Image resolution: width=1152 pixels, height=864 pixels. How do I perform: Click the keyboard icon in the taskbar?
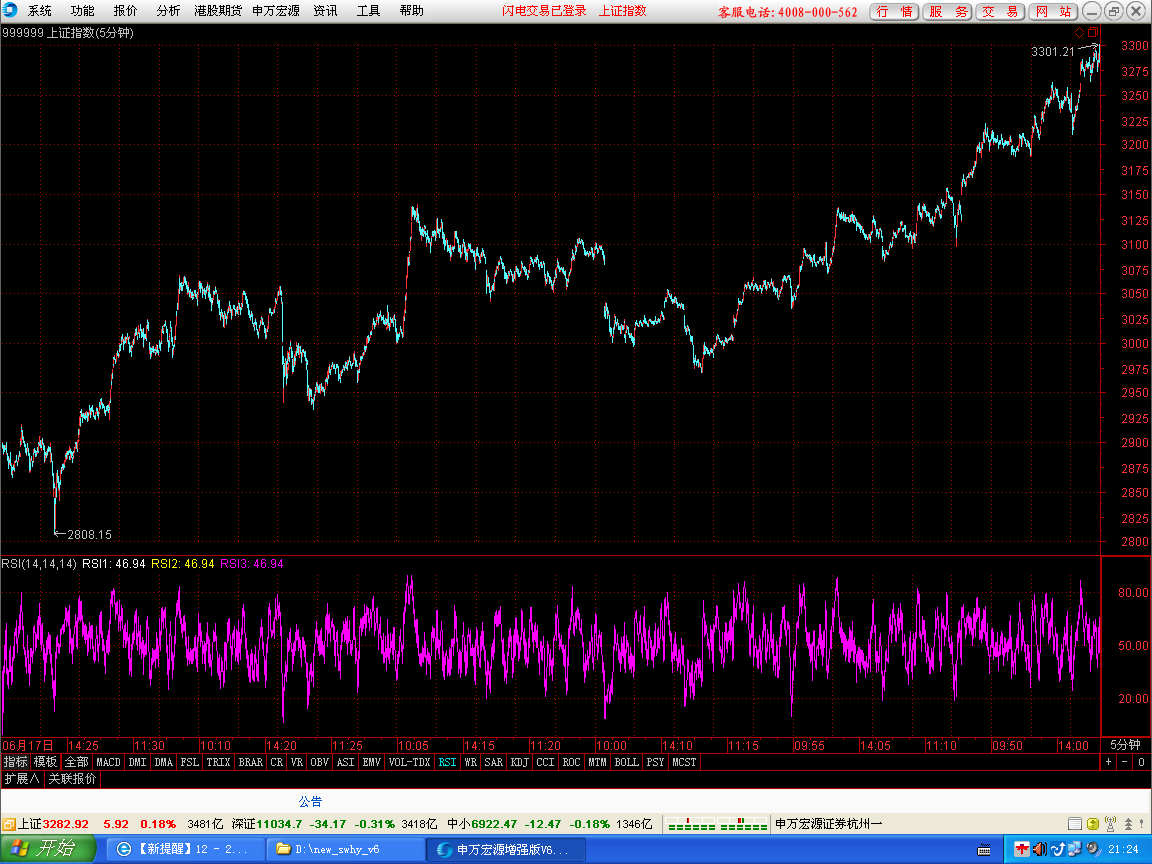point(984,850)
